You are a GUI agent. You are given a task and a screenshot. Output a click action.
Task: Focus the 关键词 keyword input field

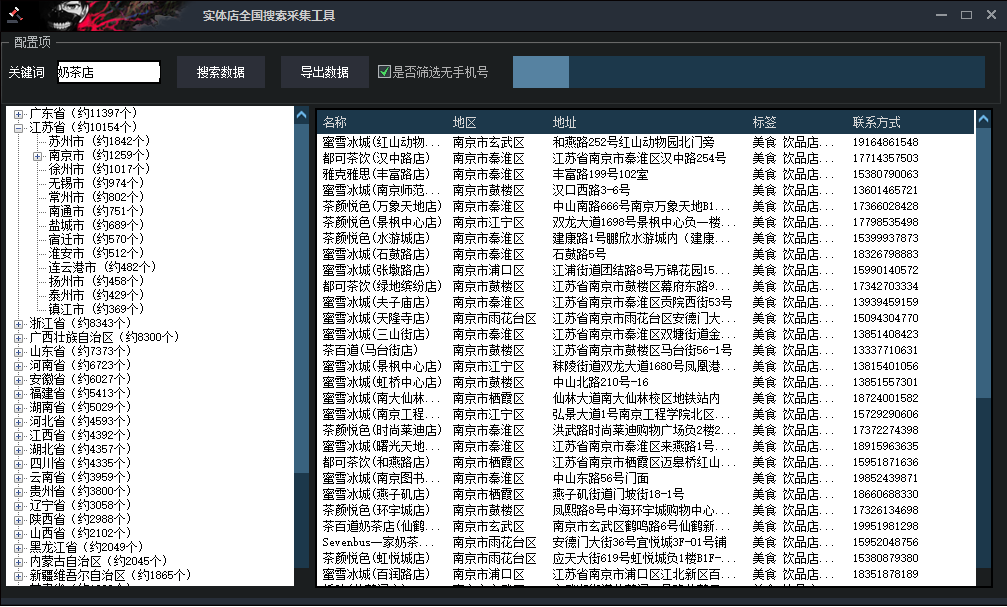click(x=108, y=72)
